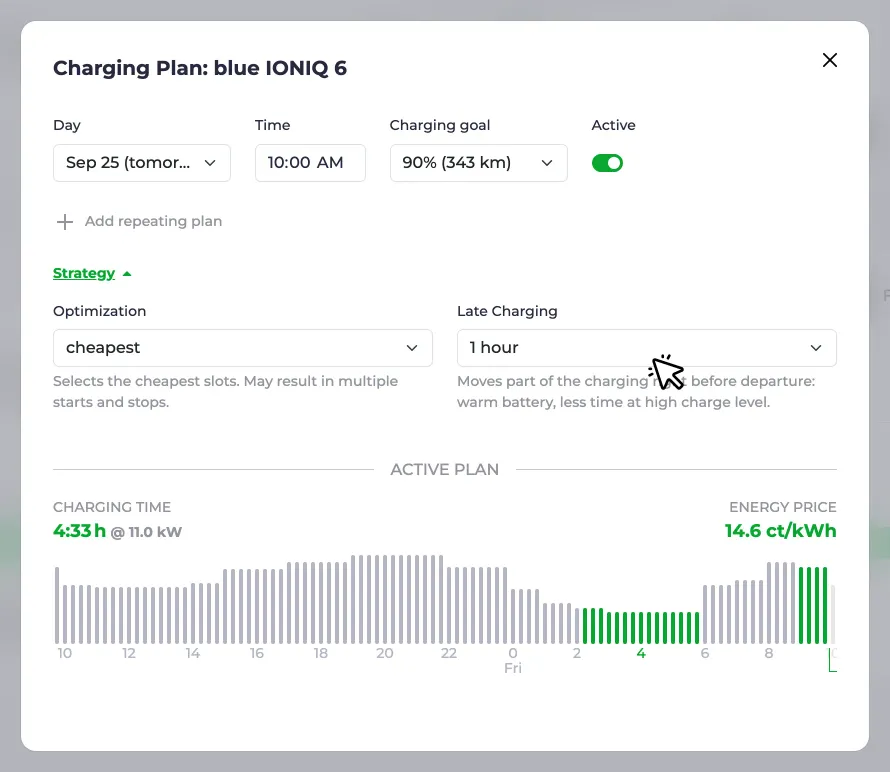The width and height of the screenshot is (890, 772).
Task: Open the Charging goal dropdown 90% (343 km)
Action: tap(478, 163)
